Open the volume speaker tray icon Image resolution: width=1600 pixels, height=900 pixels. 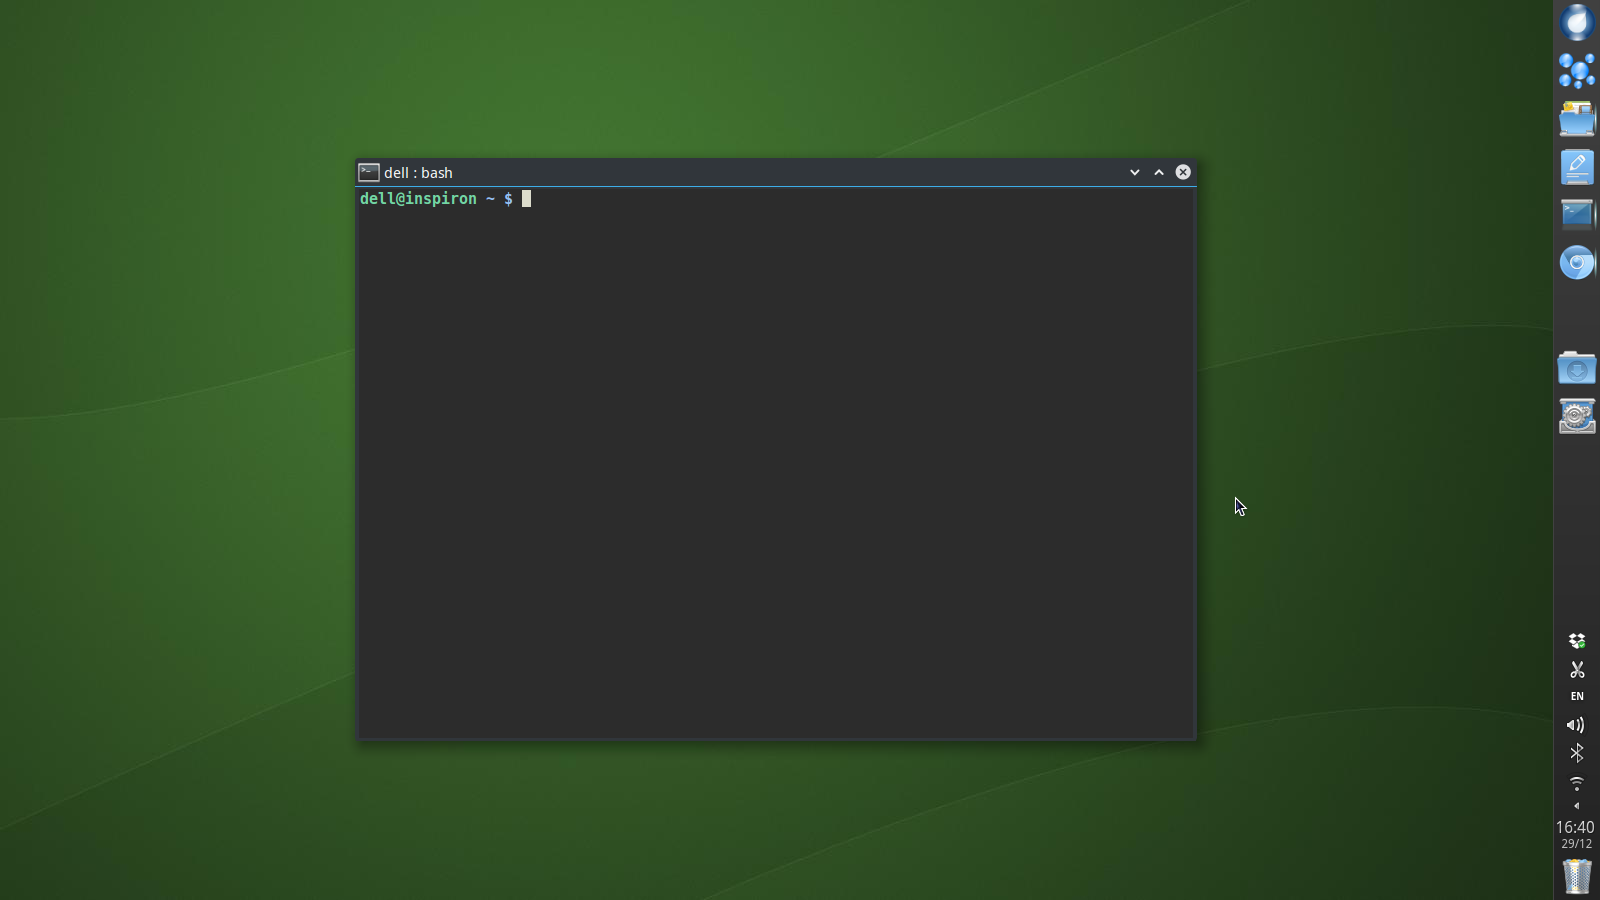(1576, 725)
